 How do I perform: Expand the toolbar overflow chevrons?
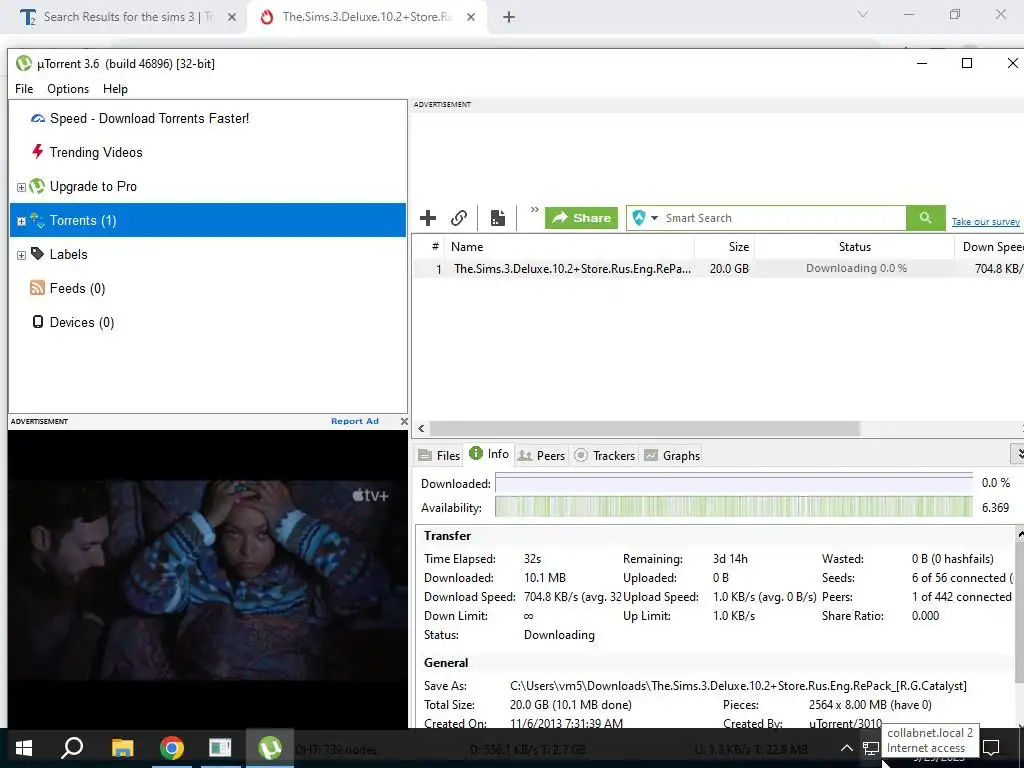point(534,210)
